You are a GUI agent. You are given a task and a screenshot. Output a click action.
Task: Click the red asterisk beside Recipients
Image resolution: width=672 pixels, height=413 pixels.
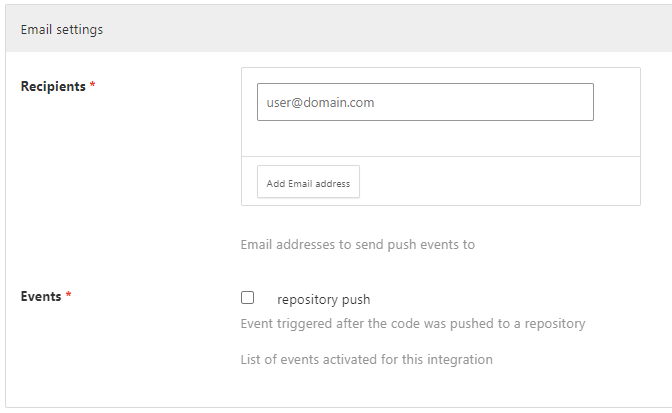93,86
